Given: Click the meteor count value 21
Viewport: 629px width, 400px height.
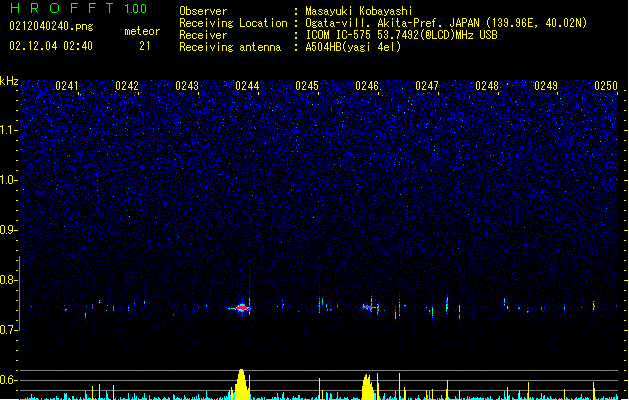Looking at the screenshot, I should click(x=145, y=46).
